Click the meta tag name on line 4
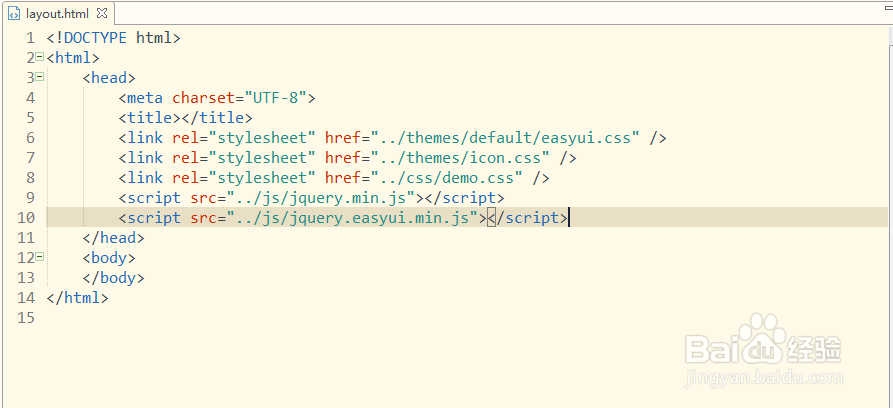Screen dimensions: 893x408 click(x=145, y=98)
